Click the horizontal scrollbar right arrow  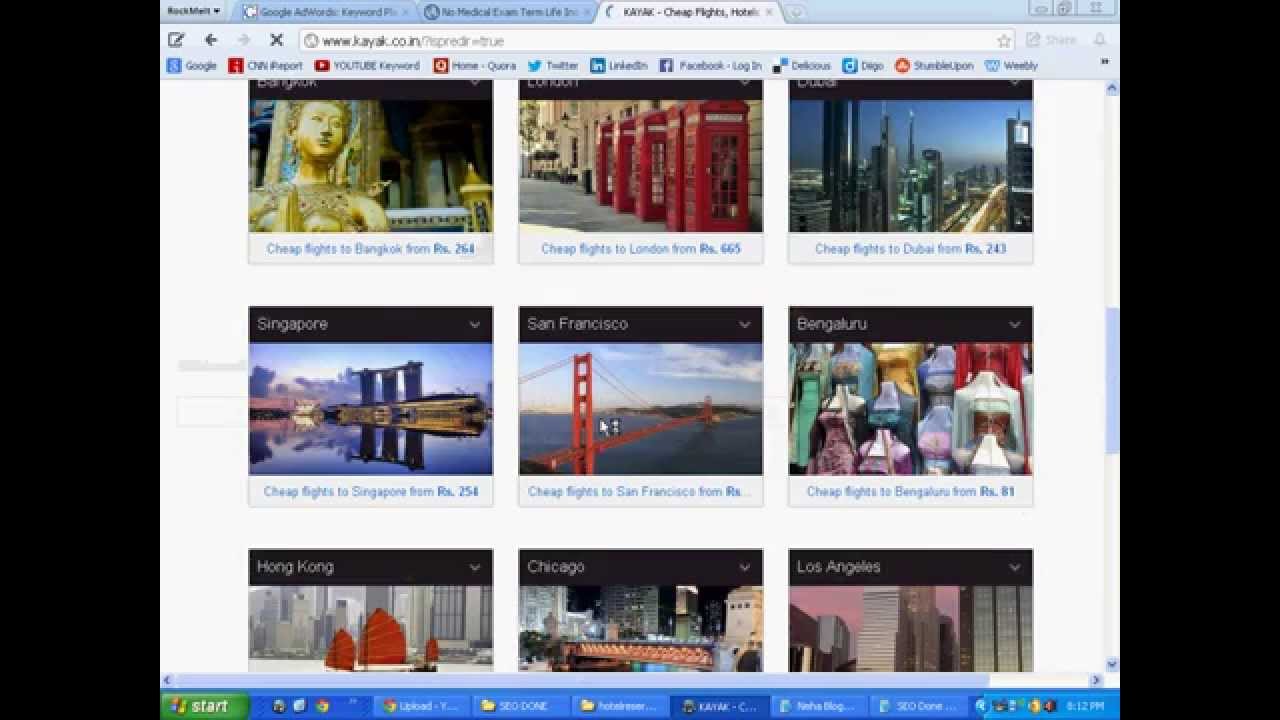[1096, 680]
